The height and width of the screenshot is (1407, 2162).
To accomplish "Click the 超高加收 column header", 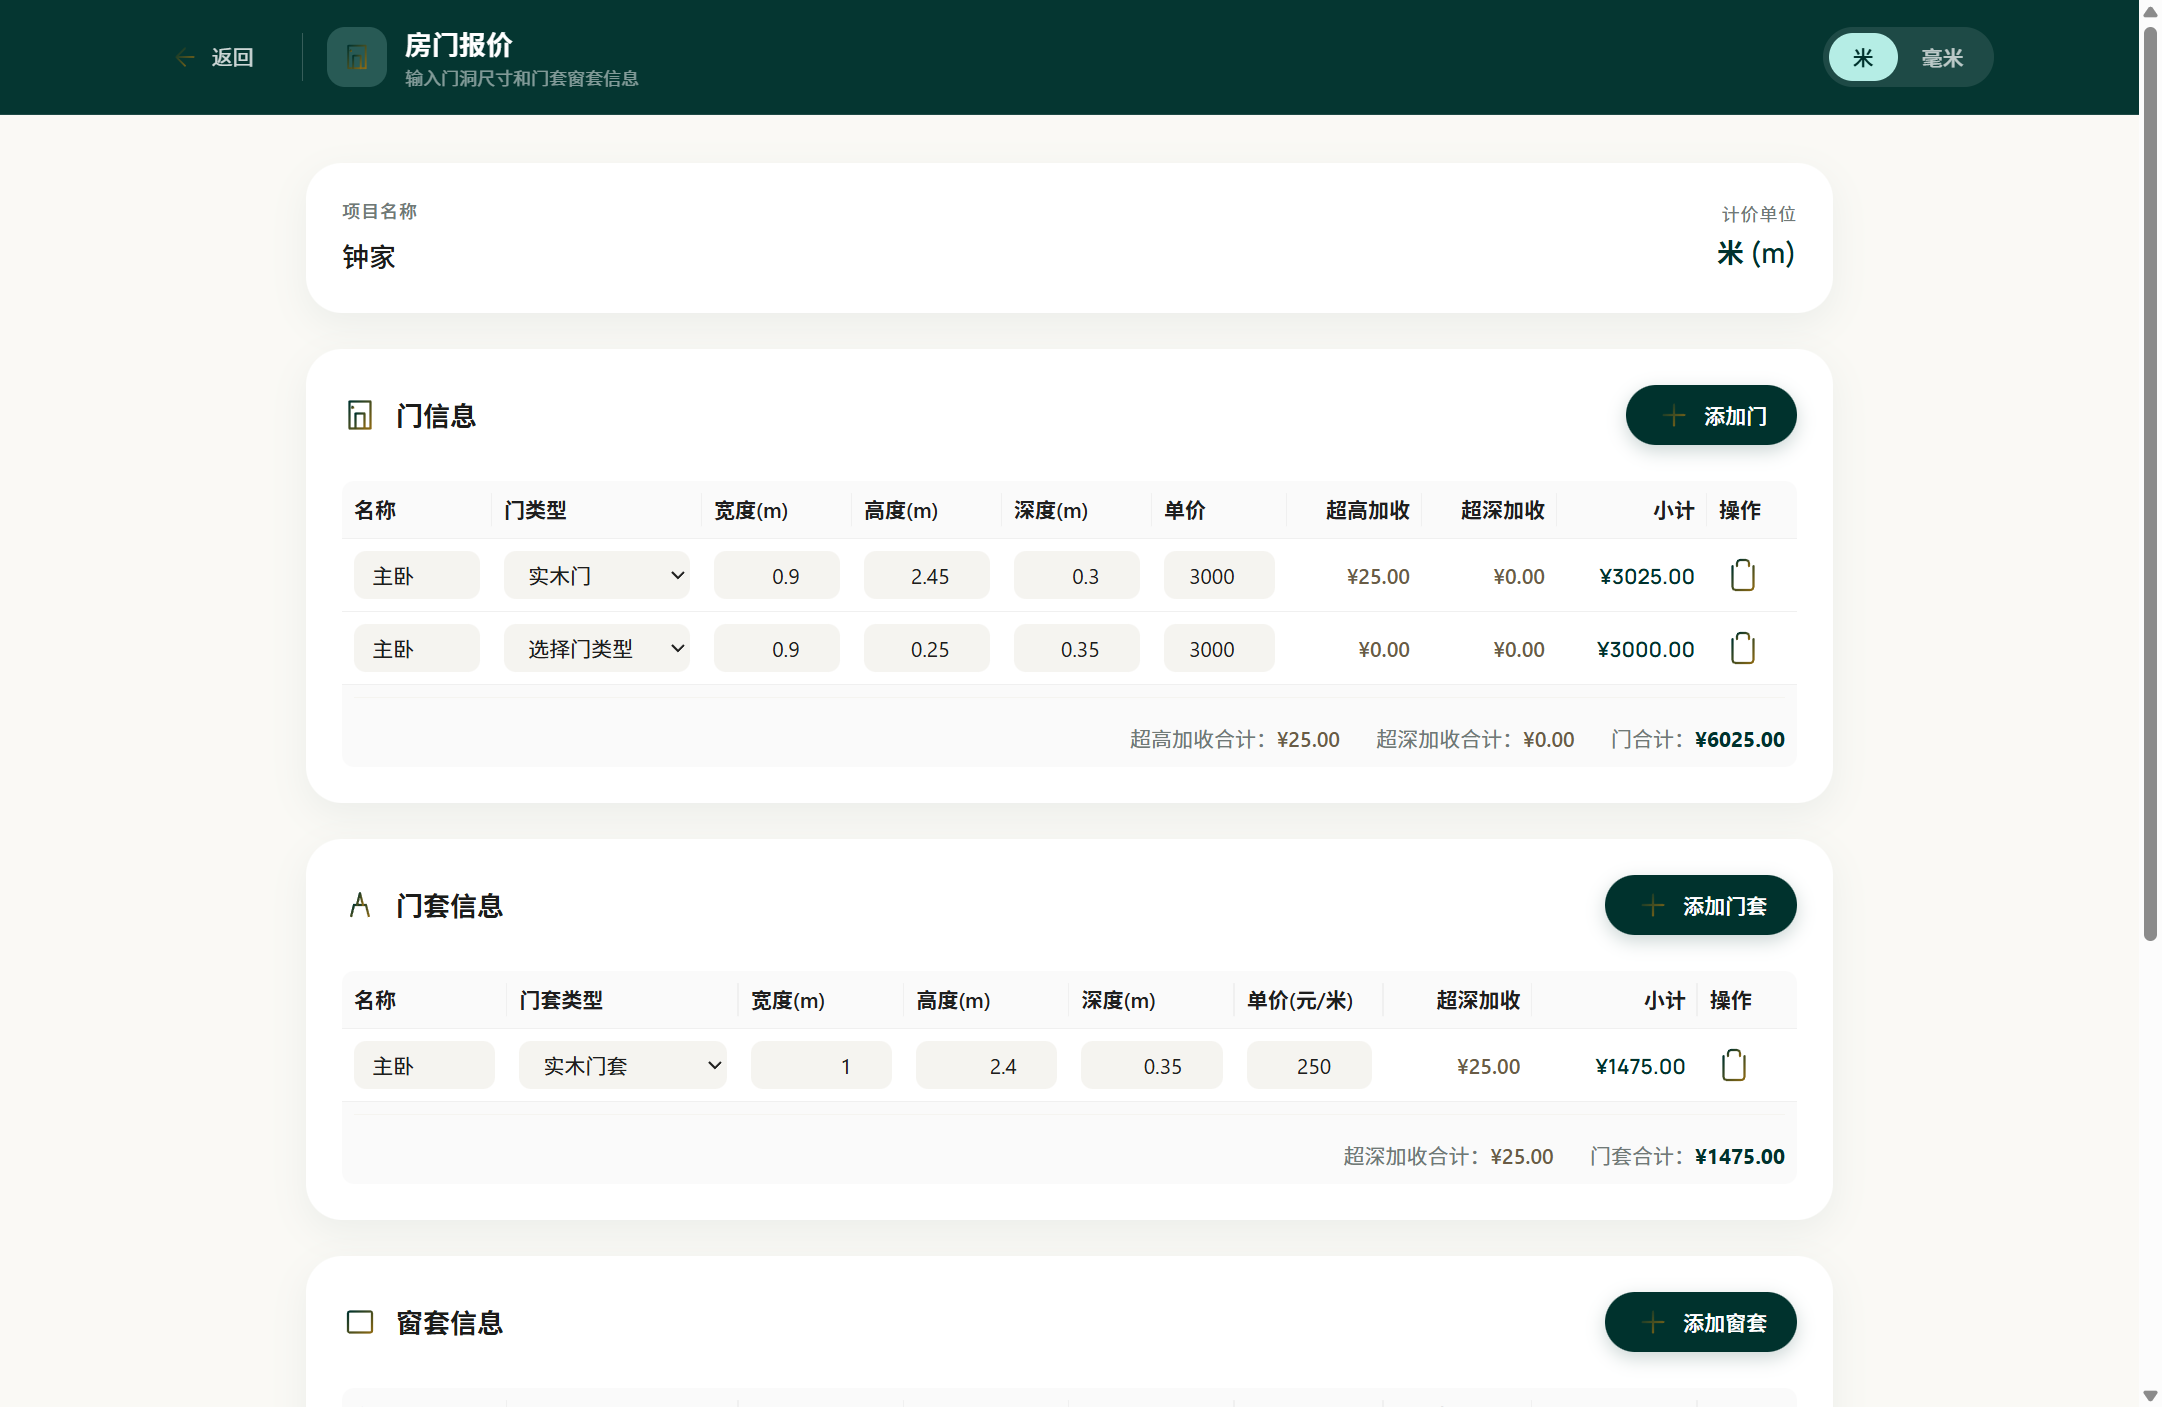I will tap(1367, 510).
